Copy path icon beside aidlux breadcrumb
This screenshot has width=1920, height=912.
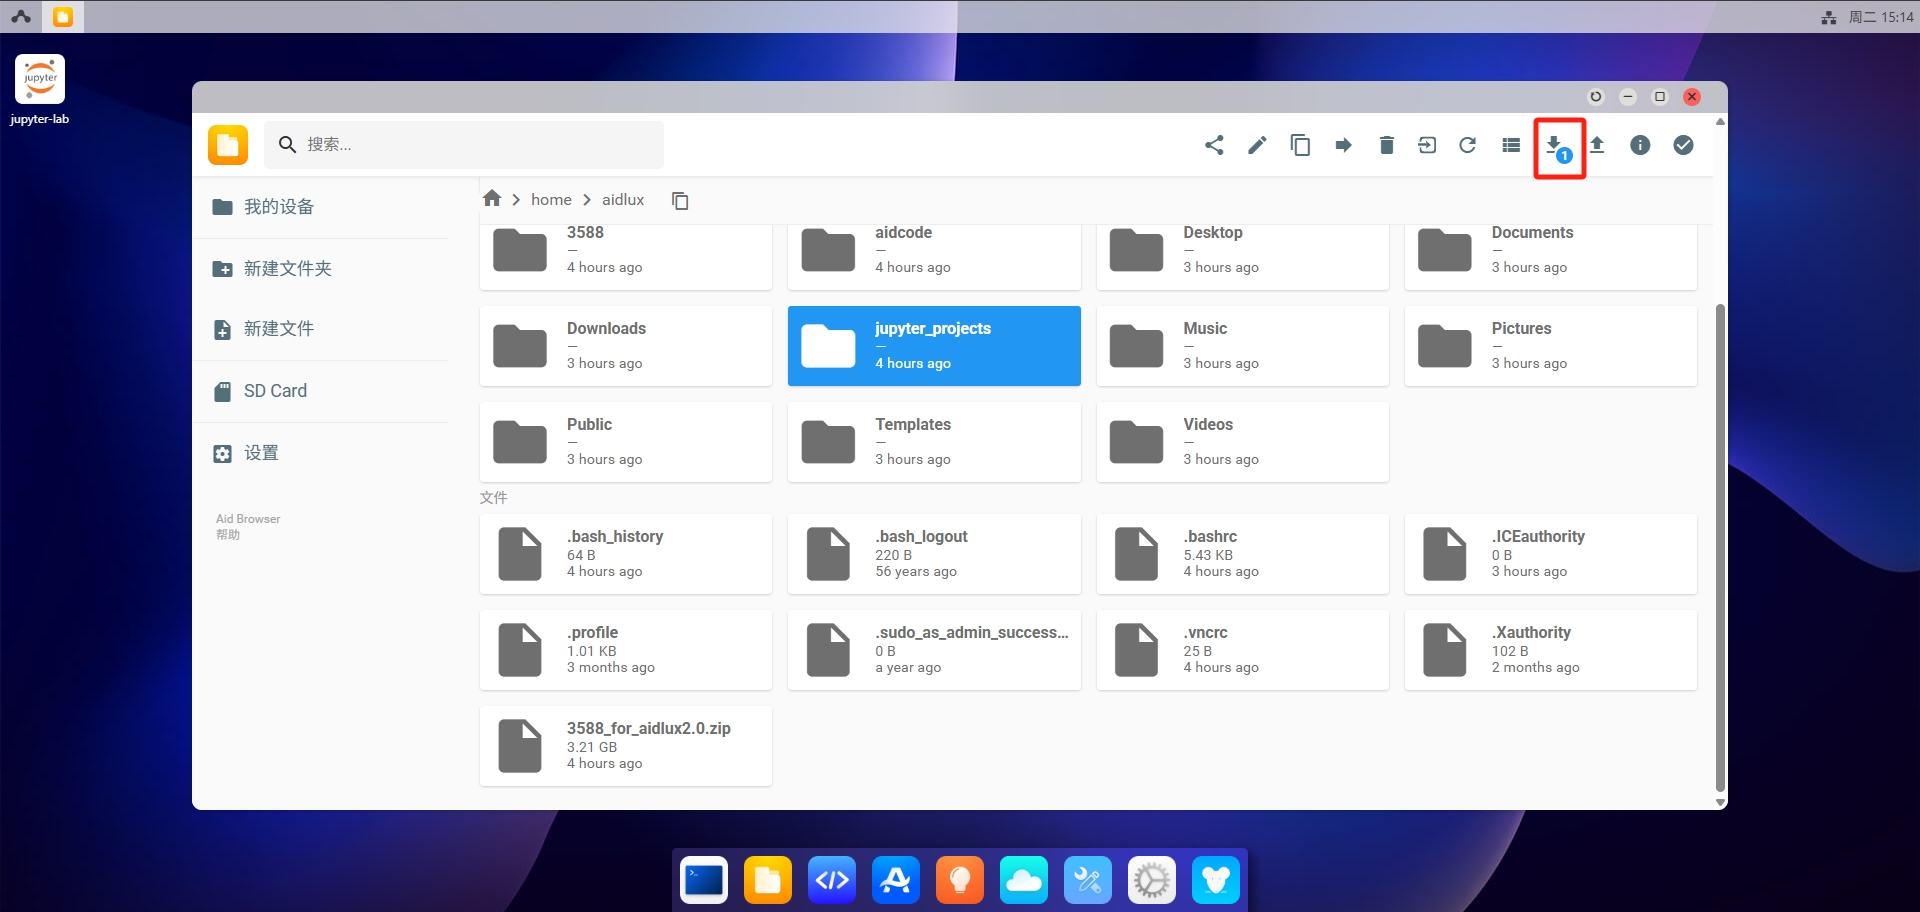coord(680,201)
